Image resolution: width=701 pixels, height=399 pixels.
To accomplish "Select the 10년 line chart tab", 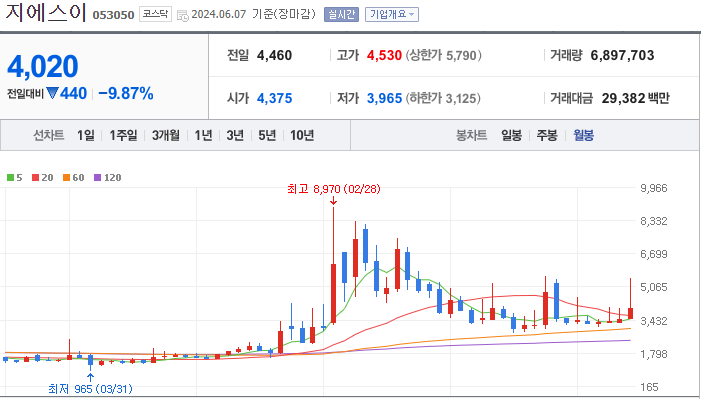I will coord(302,135).
